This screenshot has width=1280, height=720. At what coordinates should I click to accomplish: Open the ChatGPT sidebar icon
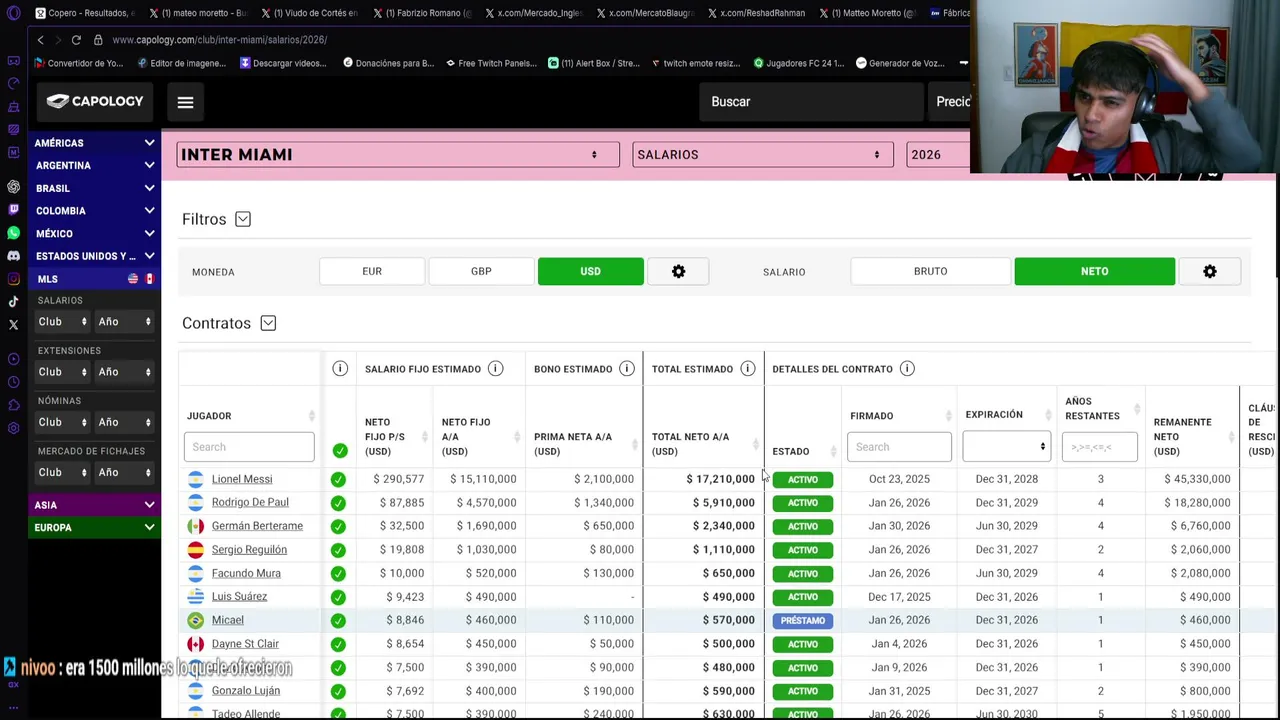click(13, 187)
